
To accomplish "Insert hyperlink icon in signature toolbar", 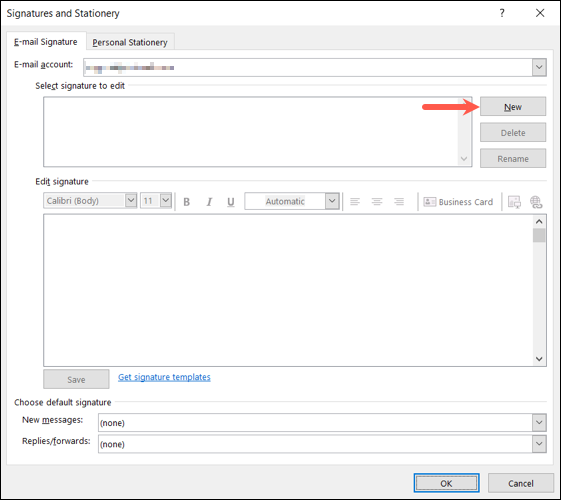I will coord(536,202).
